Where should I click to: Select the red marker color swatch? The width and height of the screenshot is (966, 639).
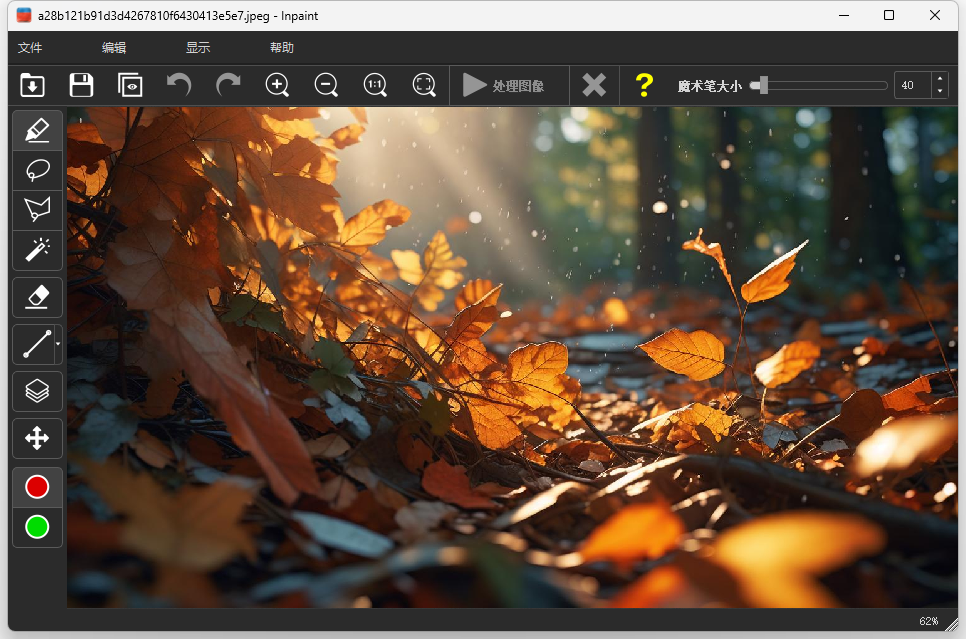[37, 487]
